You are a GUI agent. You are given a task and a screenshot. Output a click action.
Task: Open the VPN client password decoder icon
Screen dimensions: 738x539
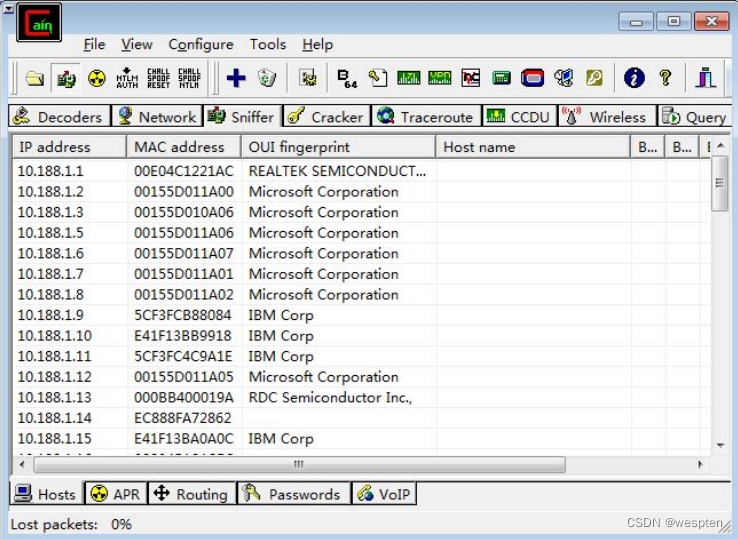pyautogui.click(x=440, y=78)
